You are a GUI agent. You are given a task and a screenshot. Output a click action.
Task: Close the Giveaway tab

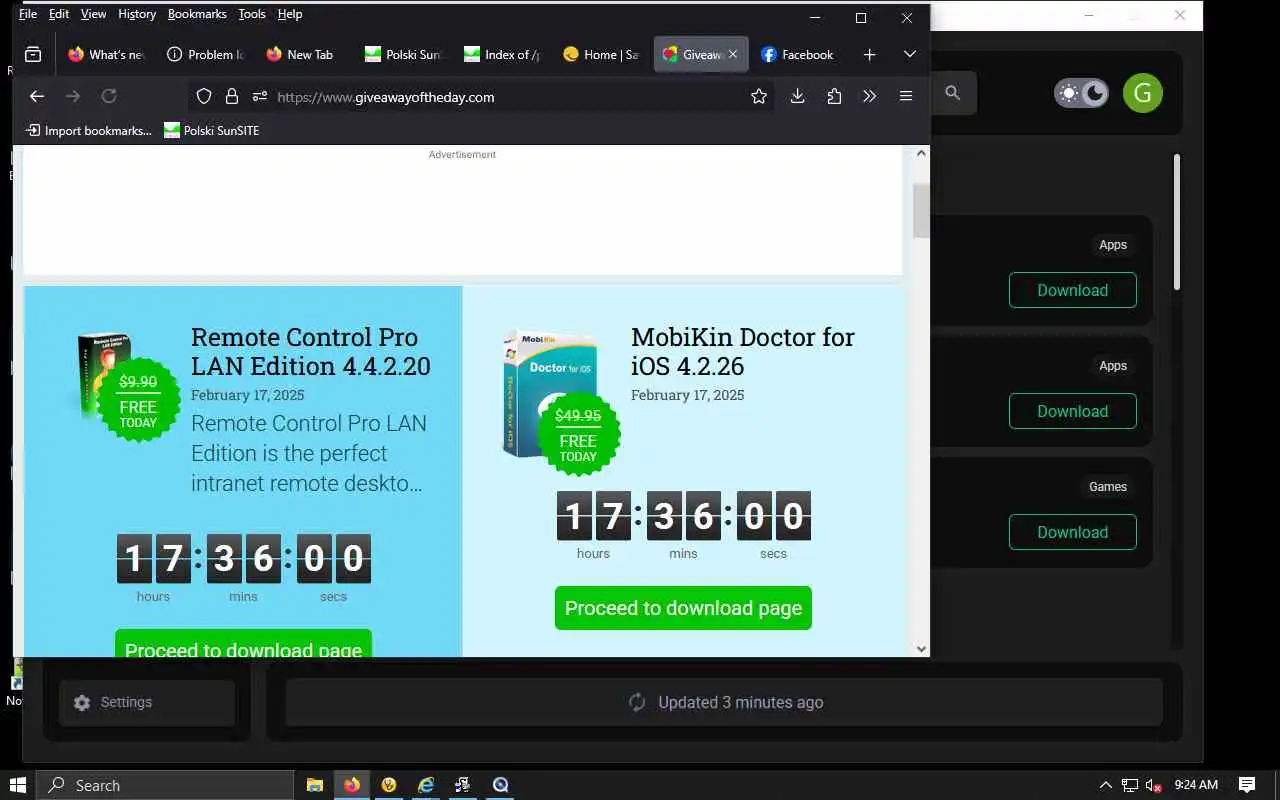(x=733, y=55)
